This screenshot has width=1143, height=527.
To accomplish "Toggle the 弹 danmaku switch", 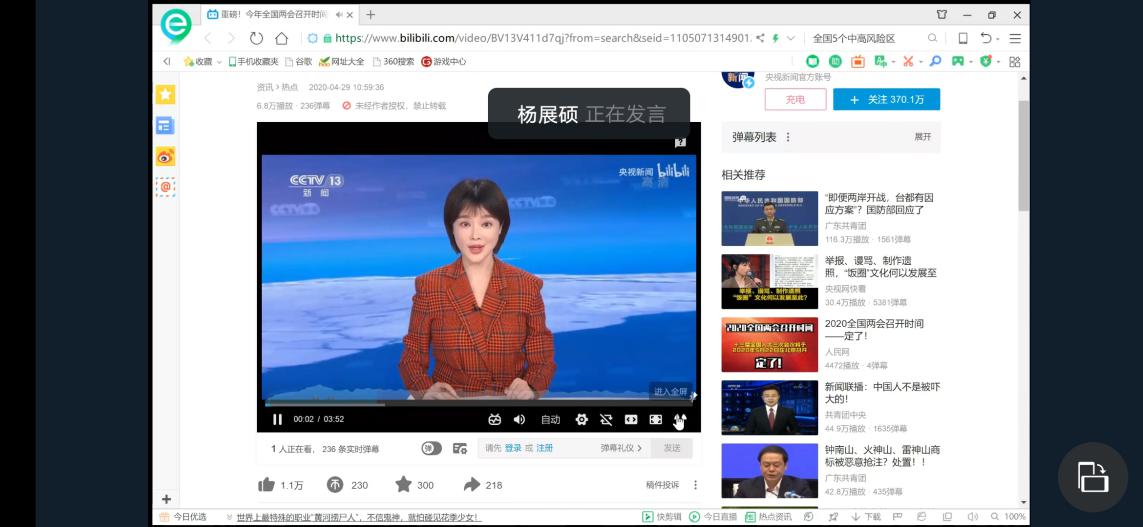I will tap(432, 448).
